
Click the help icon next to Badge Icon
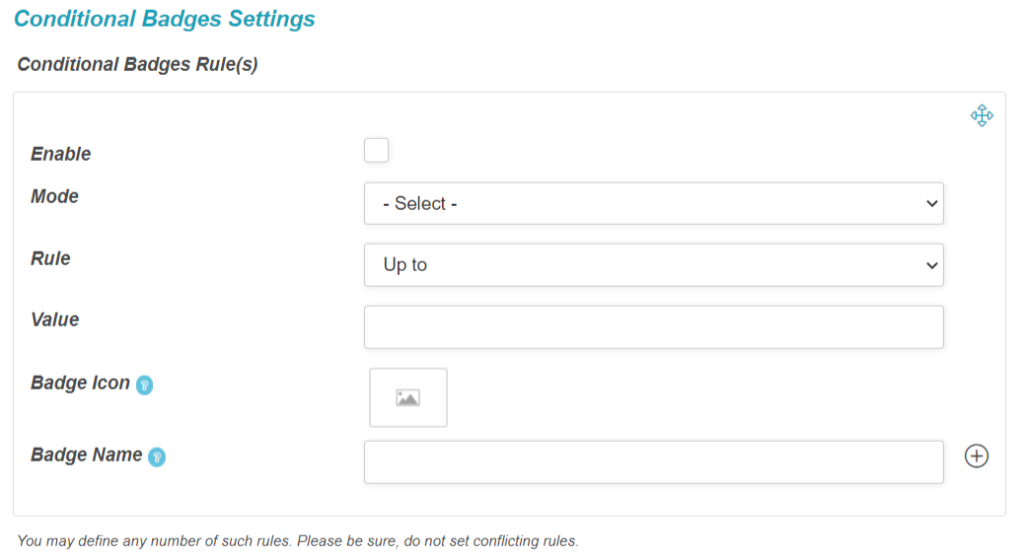(144, 385)
